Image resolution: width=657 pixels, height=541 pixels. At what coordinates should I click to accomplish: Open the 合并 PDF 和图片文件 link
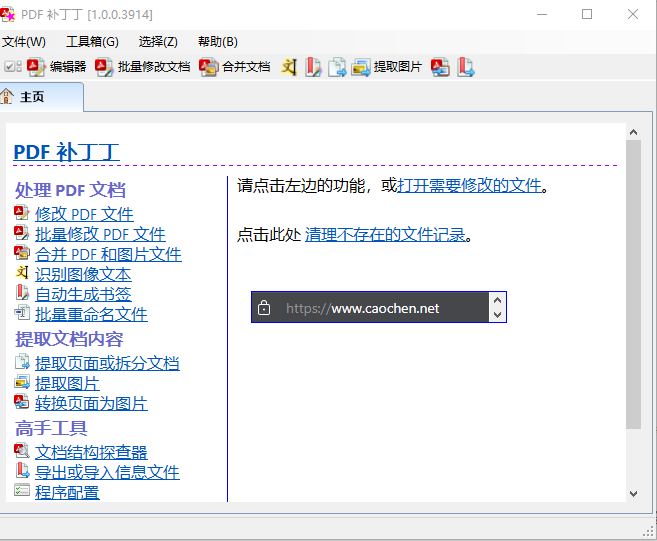tap(108, 254)
